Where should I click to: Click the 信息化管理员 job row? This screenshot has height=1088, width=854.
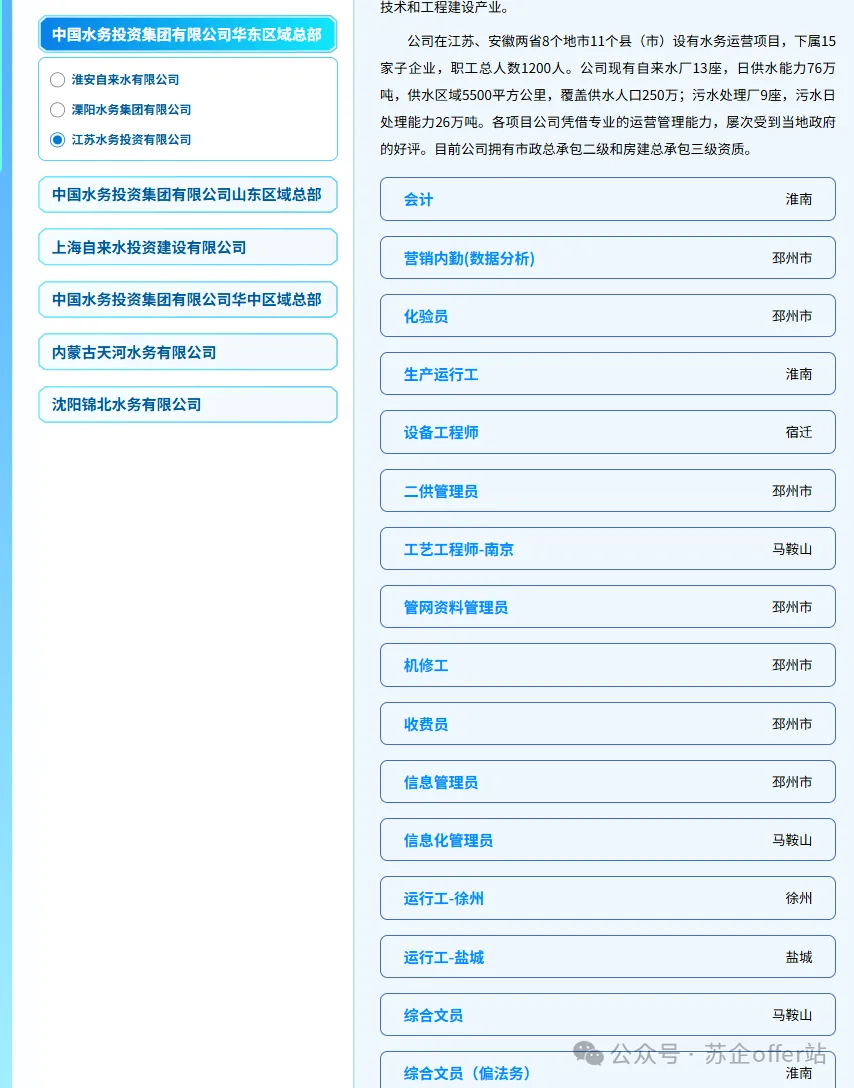coord(608,840)
